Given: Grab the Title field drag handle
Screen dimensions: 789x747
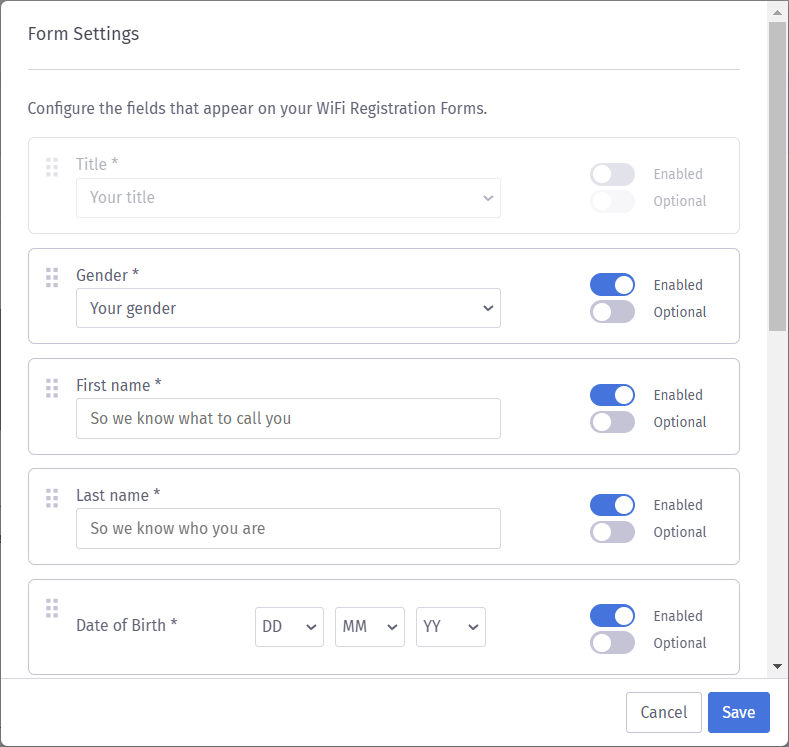Looking at the screenshot, I should (x=52, y=167).
